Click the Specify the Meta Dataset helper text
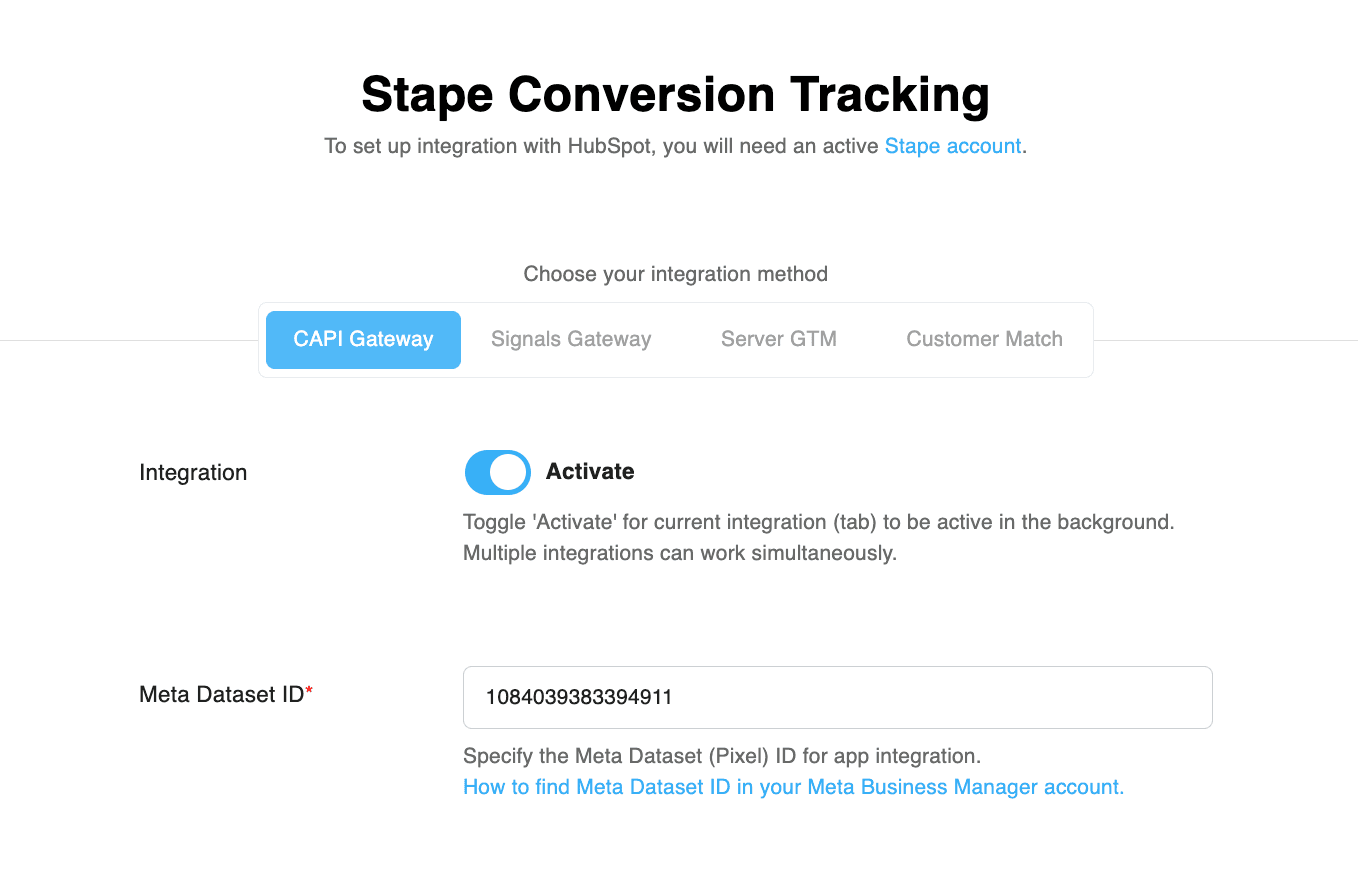 pyautogui.click(x=721, y=755)
